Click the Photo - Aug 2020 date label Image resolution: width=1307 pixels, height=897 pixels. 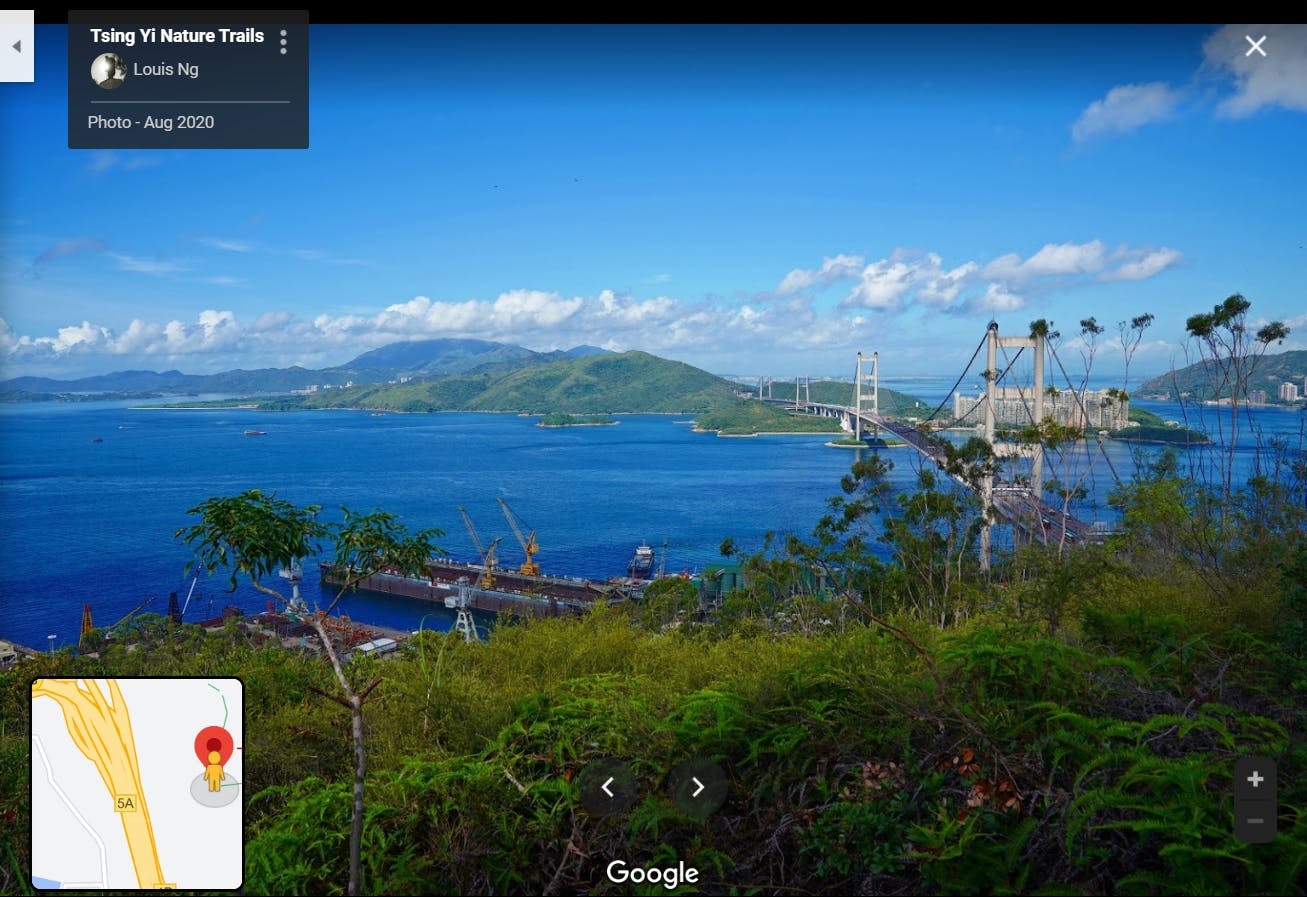click(151, 122)
